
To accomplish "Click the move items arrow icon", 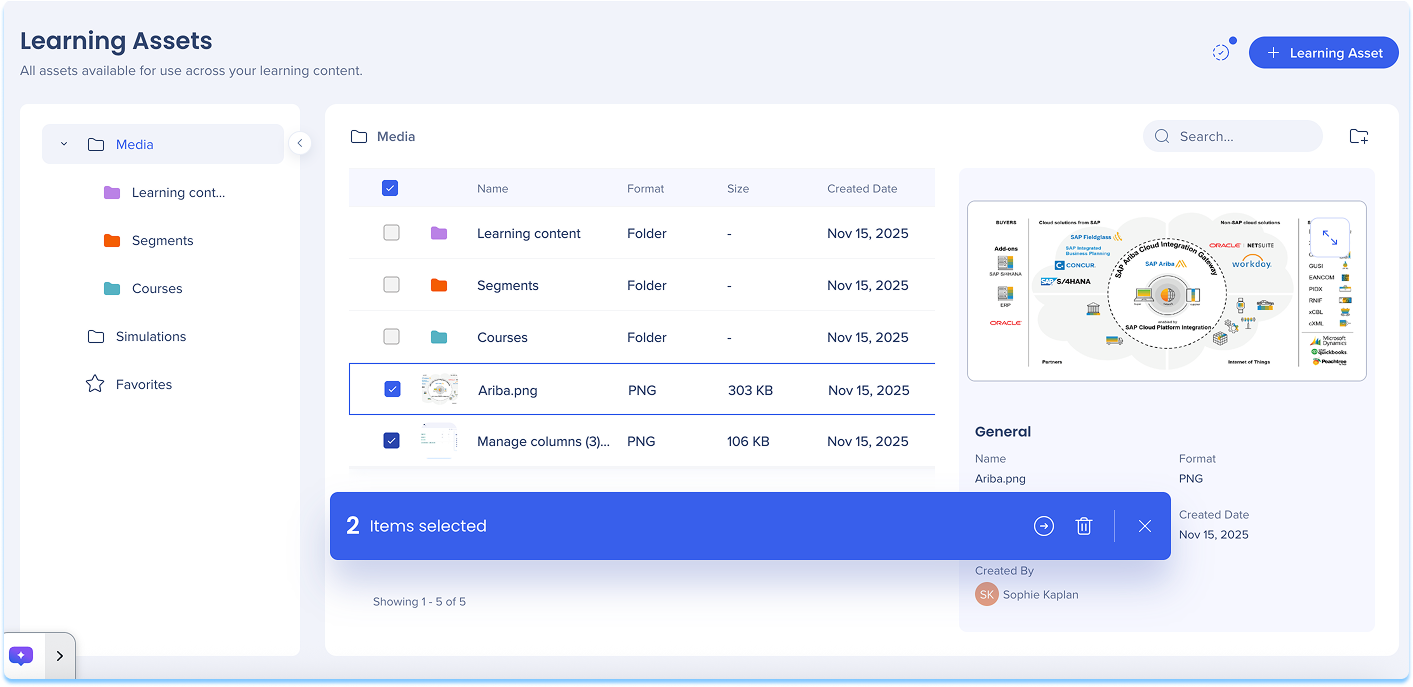I will 1044,526.
